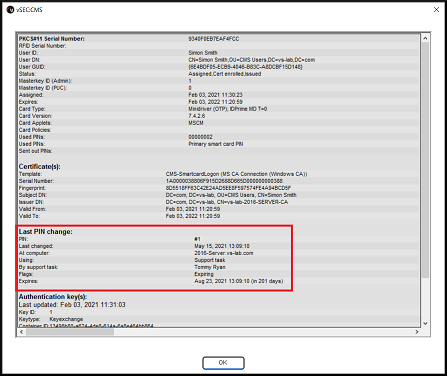
Task: Click the vertical scrollbar down arrow
Action: (425, 323)
